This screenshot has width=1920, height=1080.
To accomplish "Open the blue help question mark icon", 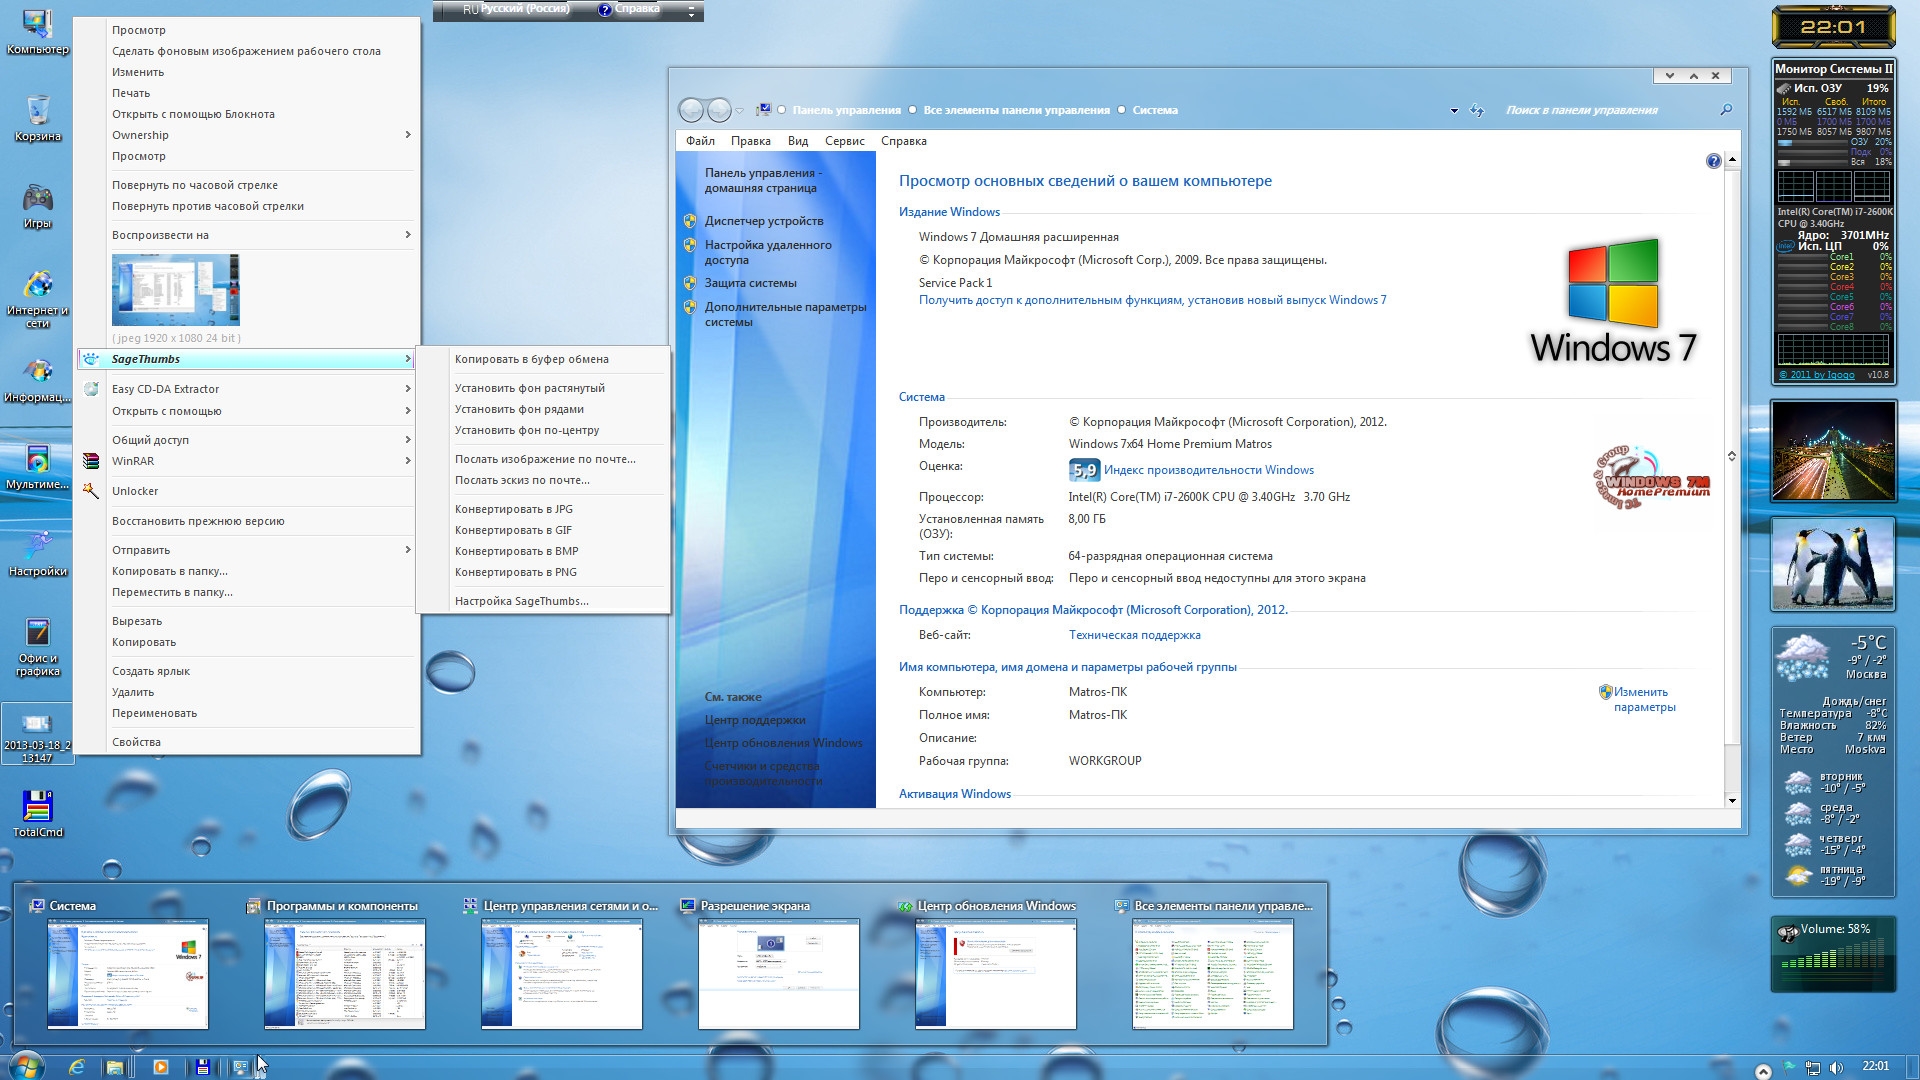I will (x=1713, y=161).
